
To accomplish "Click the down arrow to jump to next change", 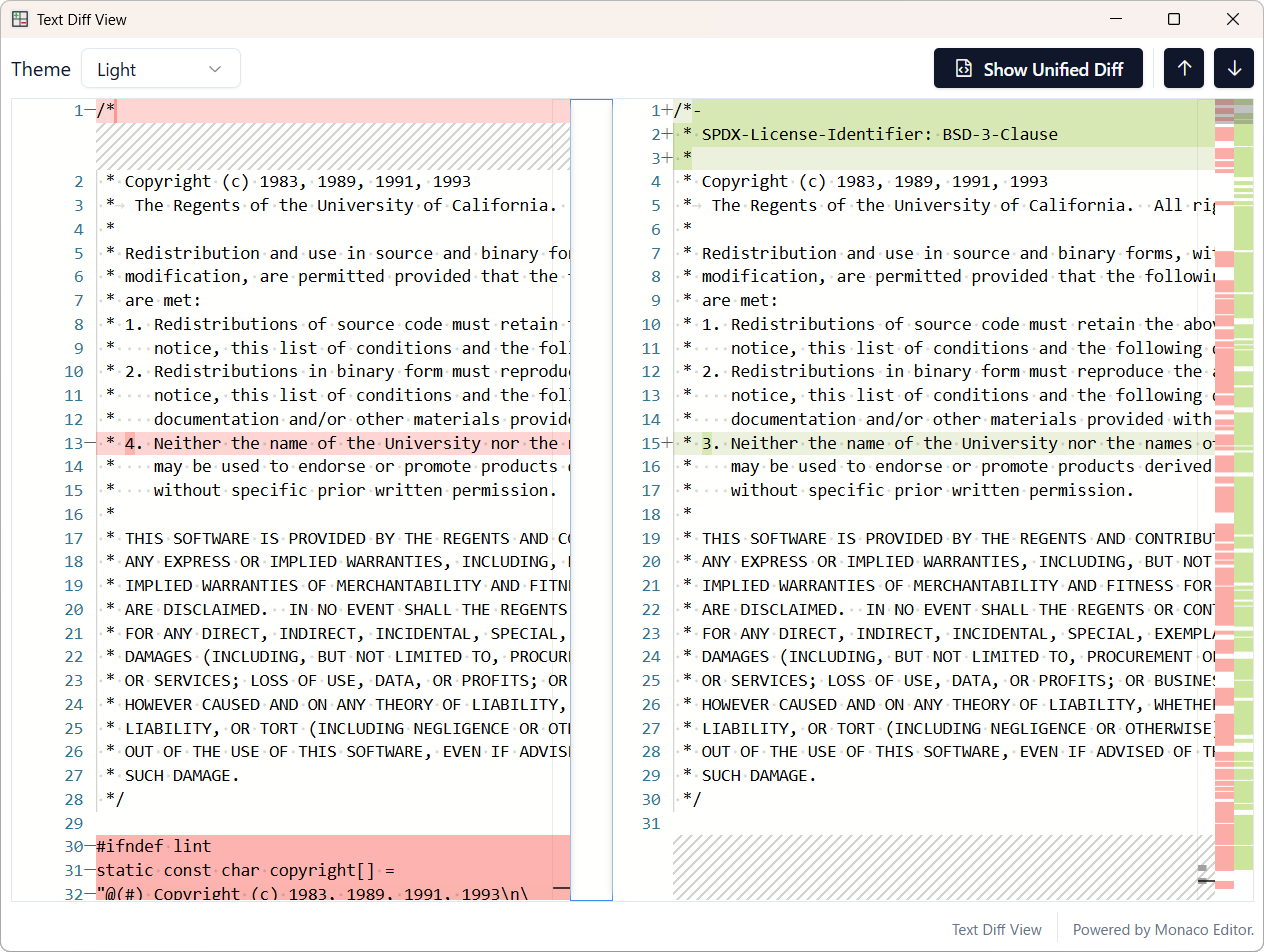I will pyautogui.click(x=1234, y=68).
